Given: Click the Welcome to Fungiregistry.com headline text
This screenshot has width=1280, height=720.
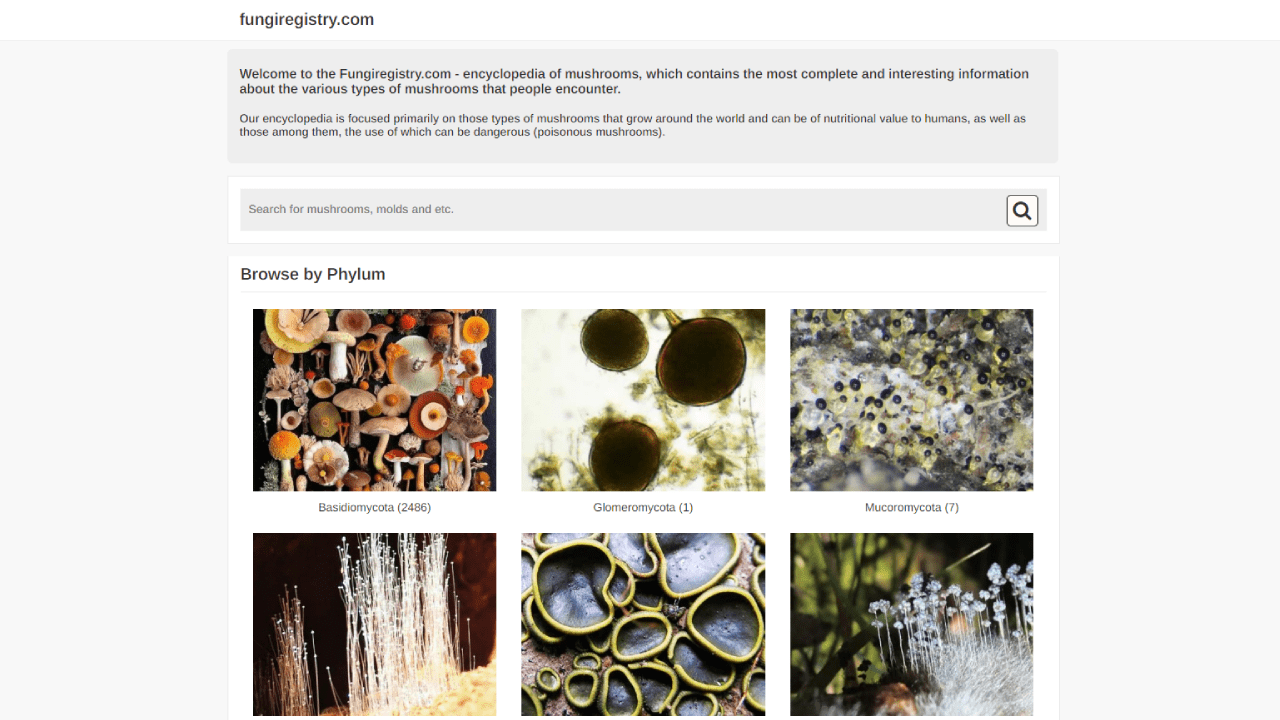Looking at the screenshot, I should (634, 81).
